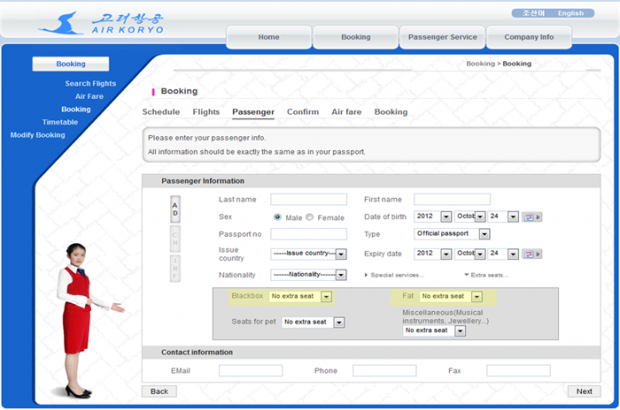Open Issue country dropdown
The image size is (620, 410).
(309, 253)
